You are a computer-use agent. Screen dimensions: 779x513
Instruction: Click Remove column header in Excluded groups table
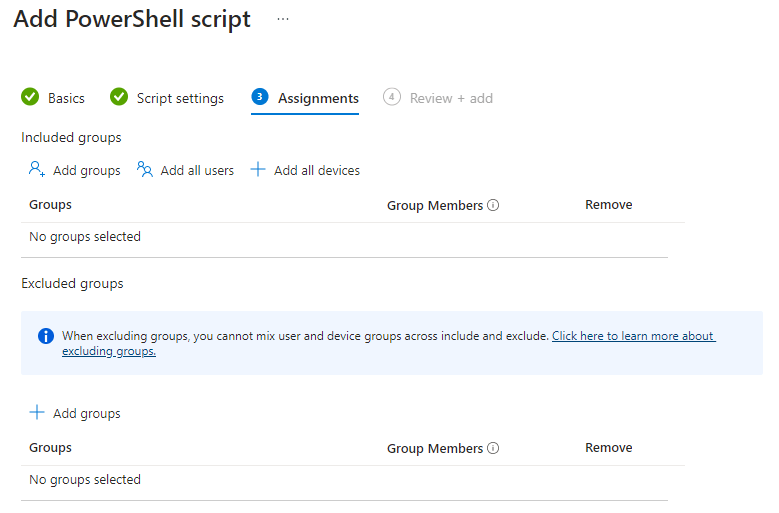pos(608,448)
